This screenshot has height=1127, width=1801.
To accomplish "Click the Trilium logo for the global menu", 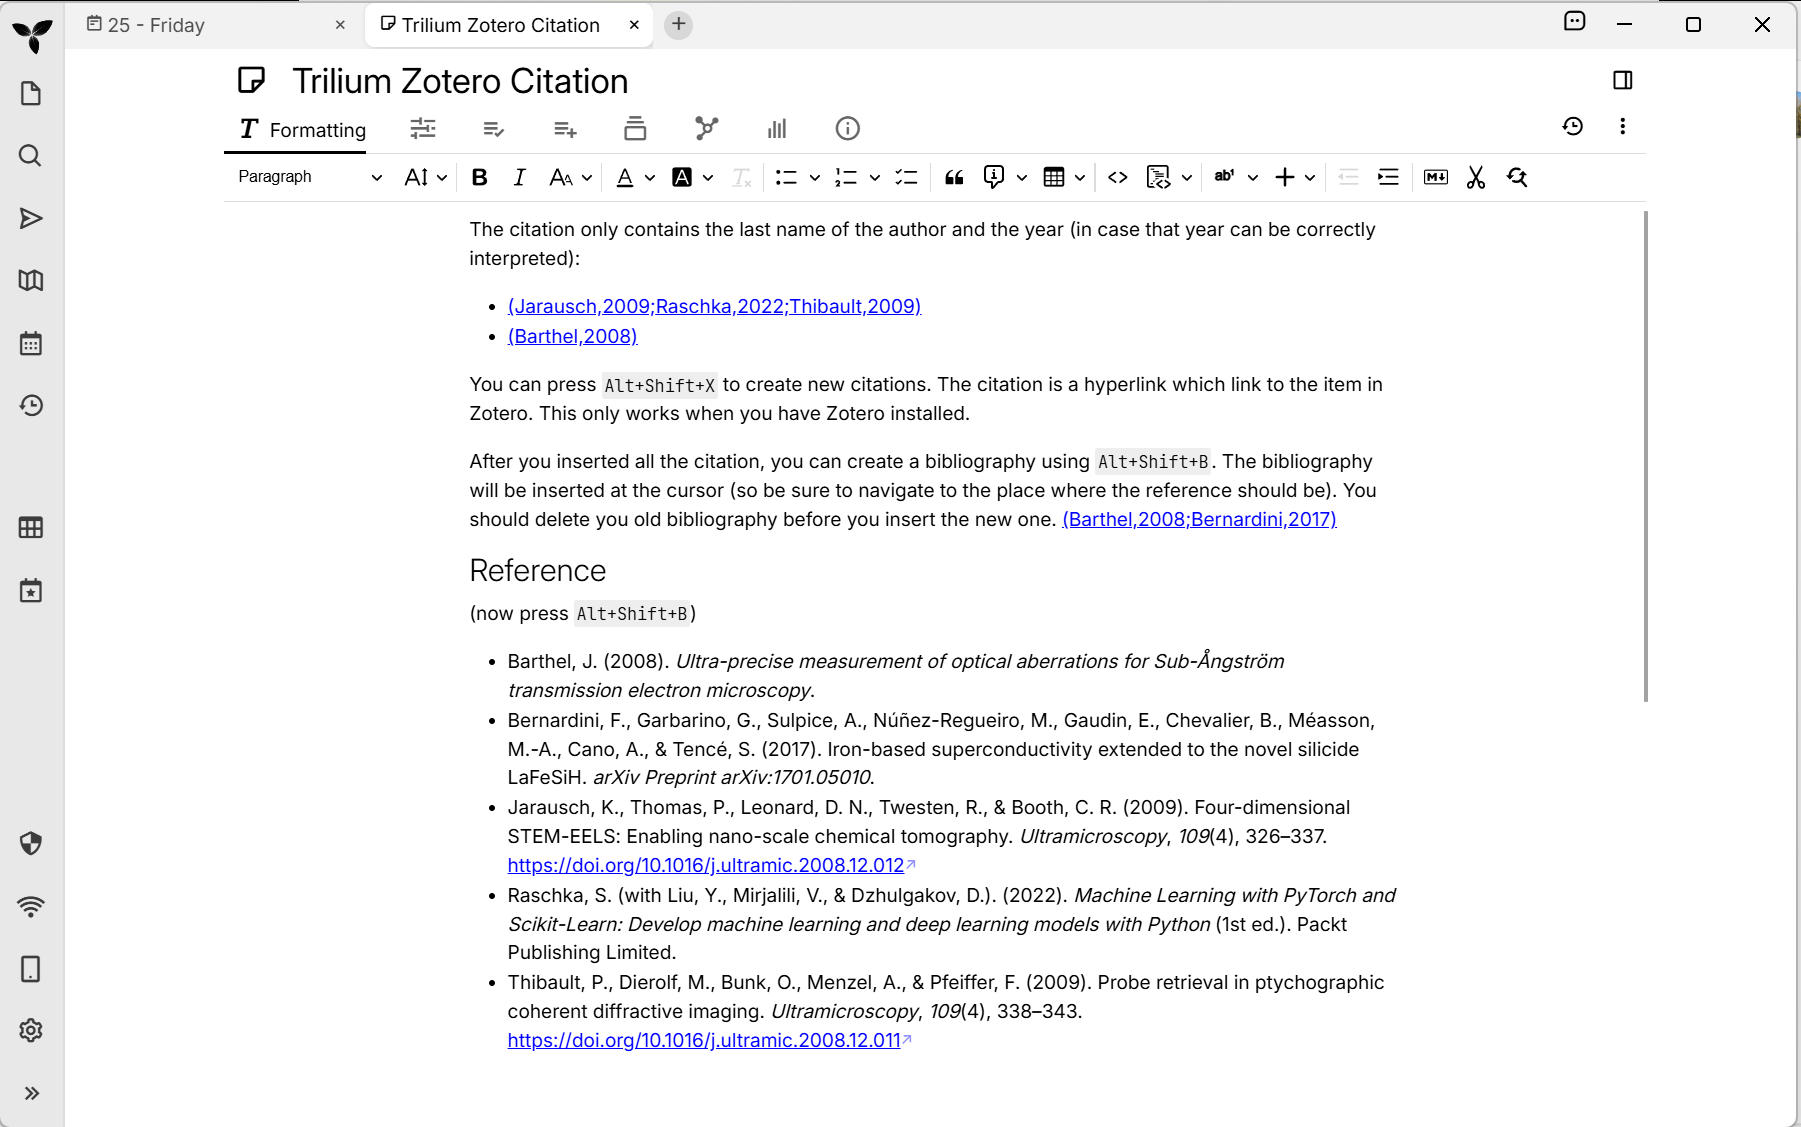I will point(32,35).
